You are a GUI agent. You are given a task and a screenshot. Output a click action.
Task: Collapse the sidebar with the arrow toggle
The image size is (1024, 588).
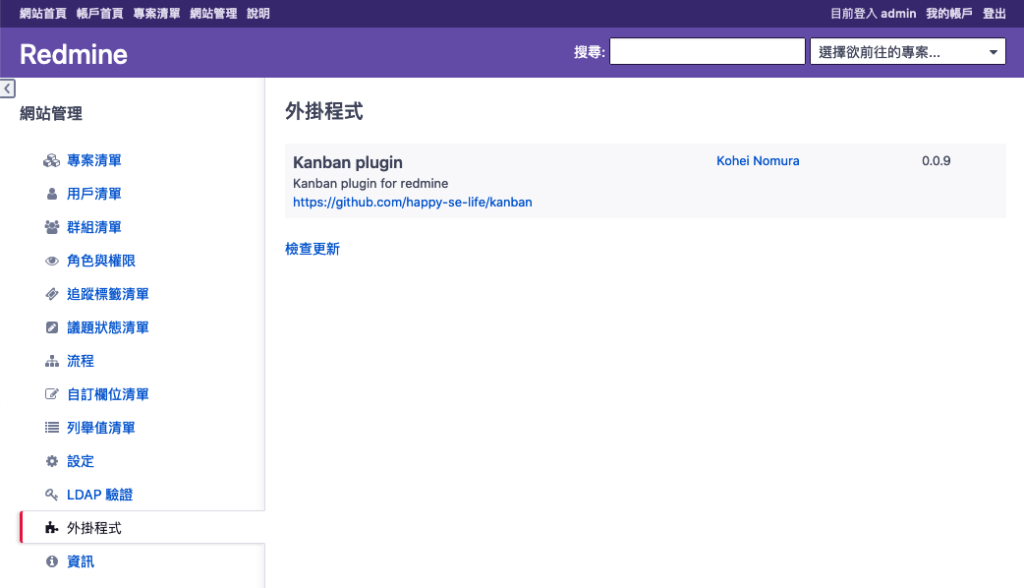8,88
